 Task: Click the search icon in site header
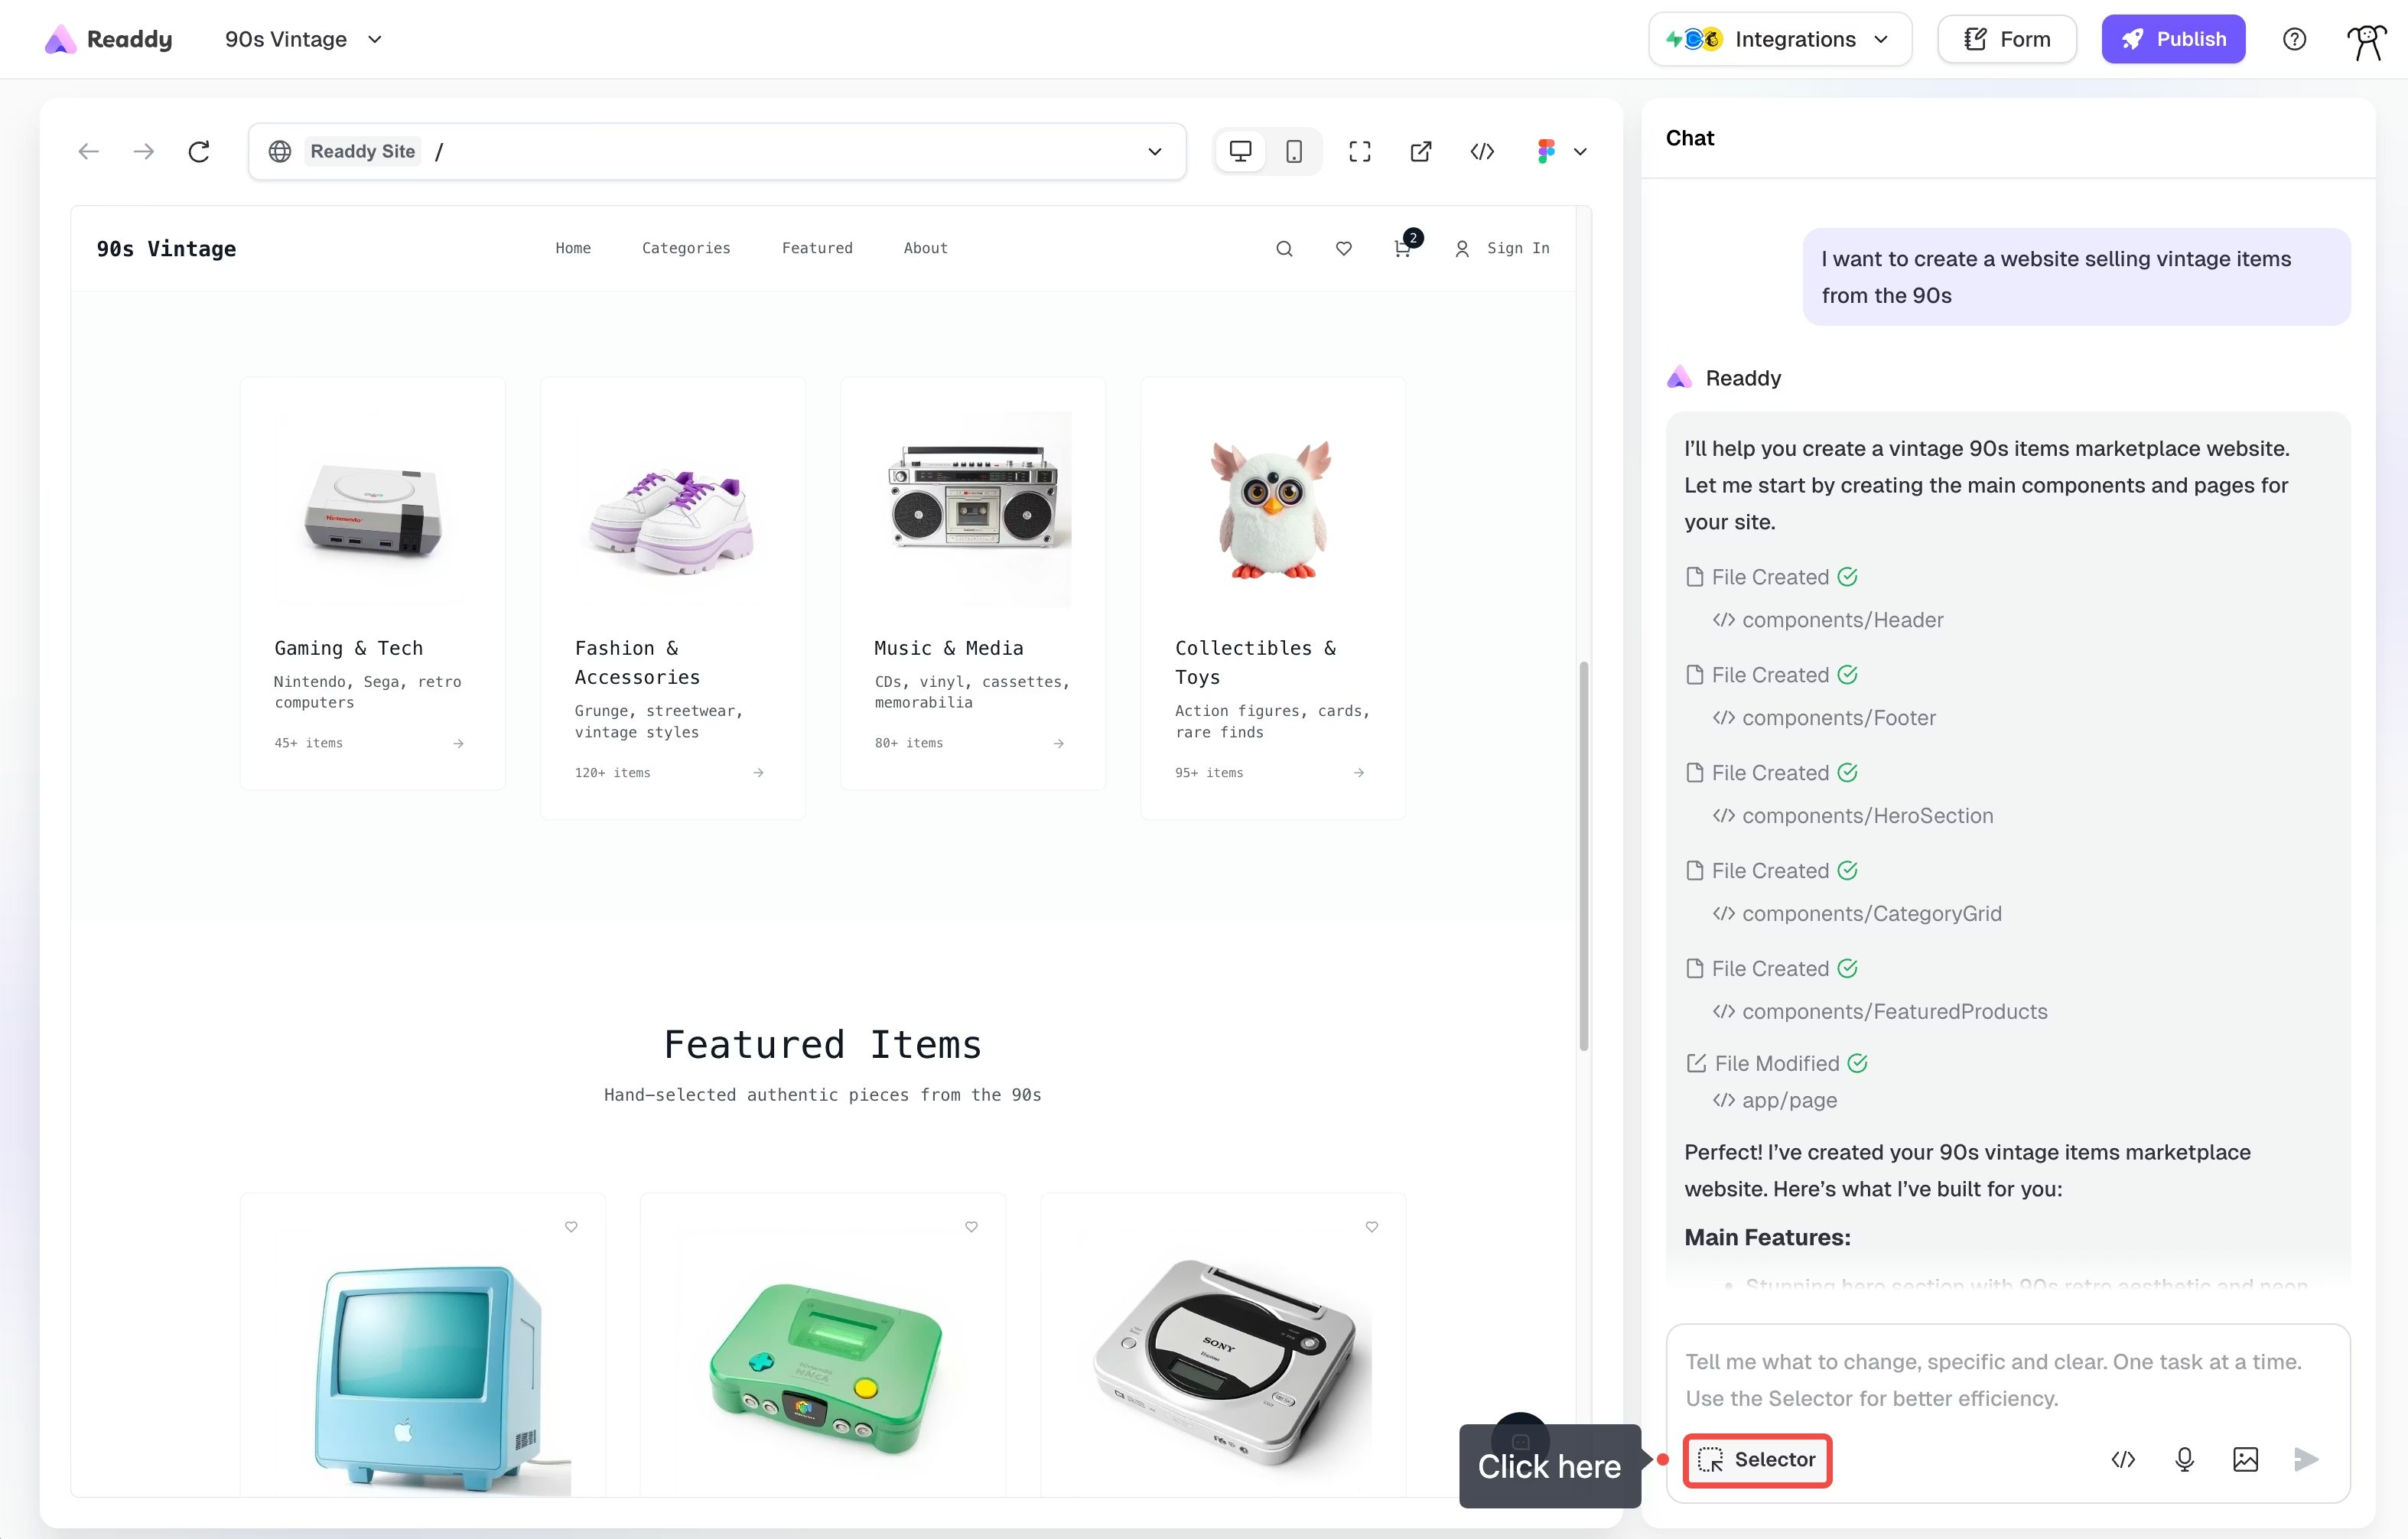(1284, 248)
